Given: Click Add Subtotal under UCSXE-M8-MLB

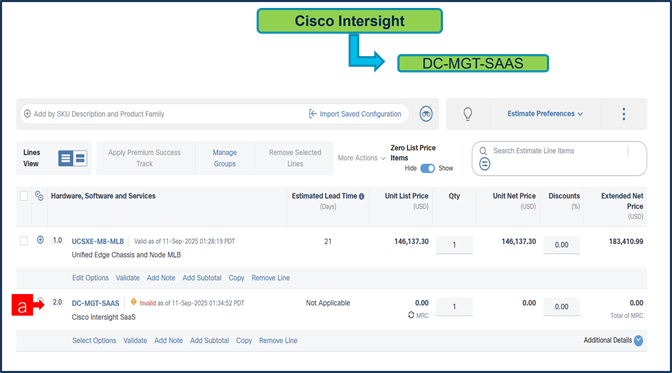Looking at the screenshot, I should [x=202, y=278].
